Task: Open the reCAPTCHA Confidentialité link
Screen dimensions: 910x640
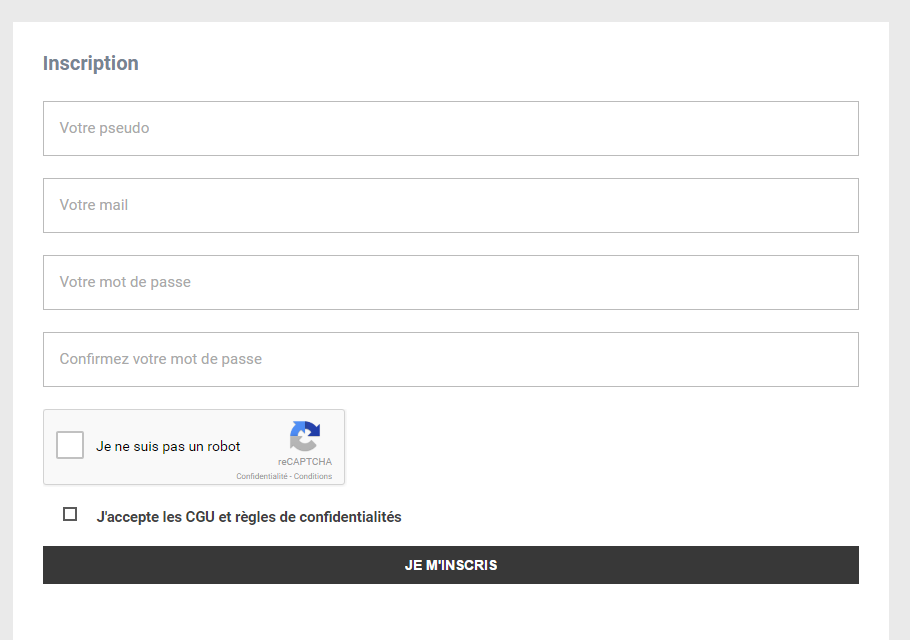Action: tap(261, 477)
